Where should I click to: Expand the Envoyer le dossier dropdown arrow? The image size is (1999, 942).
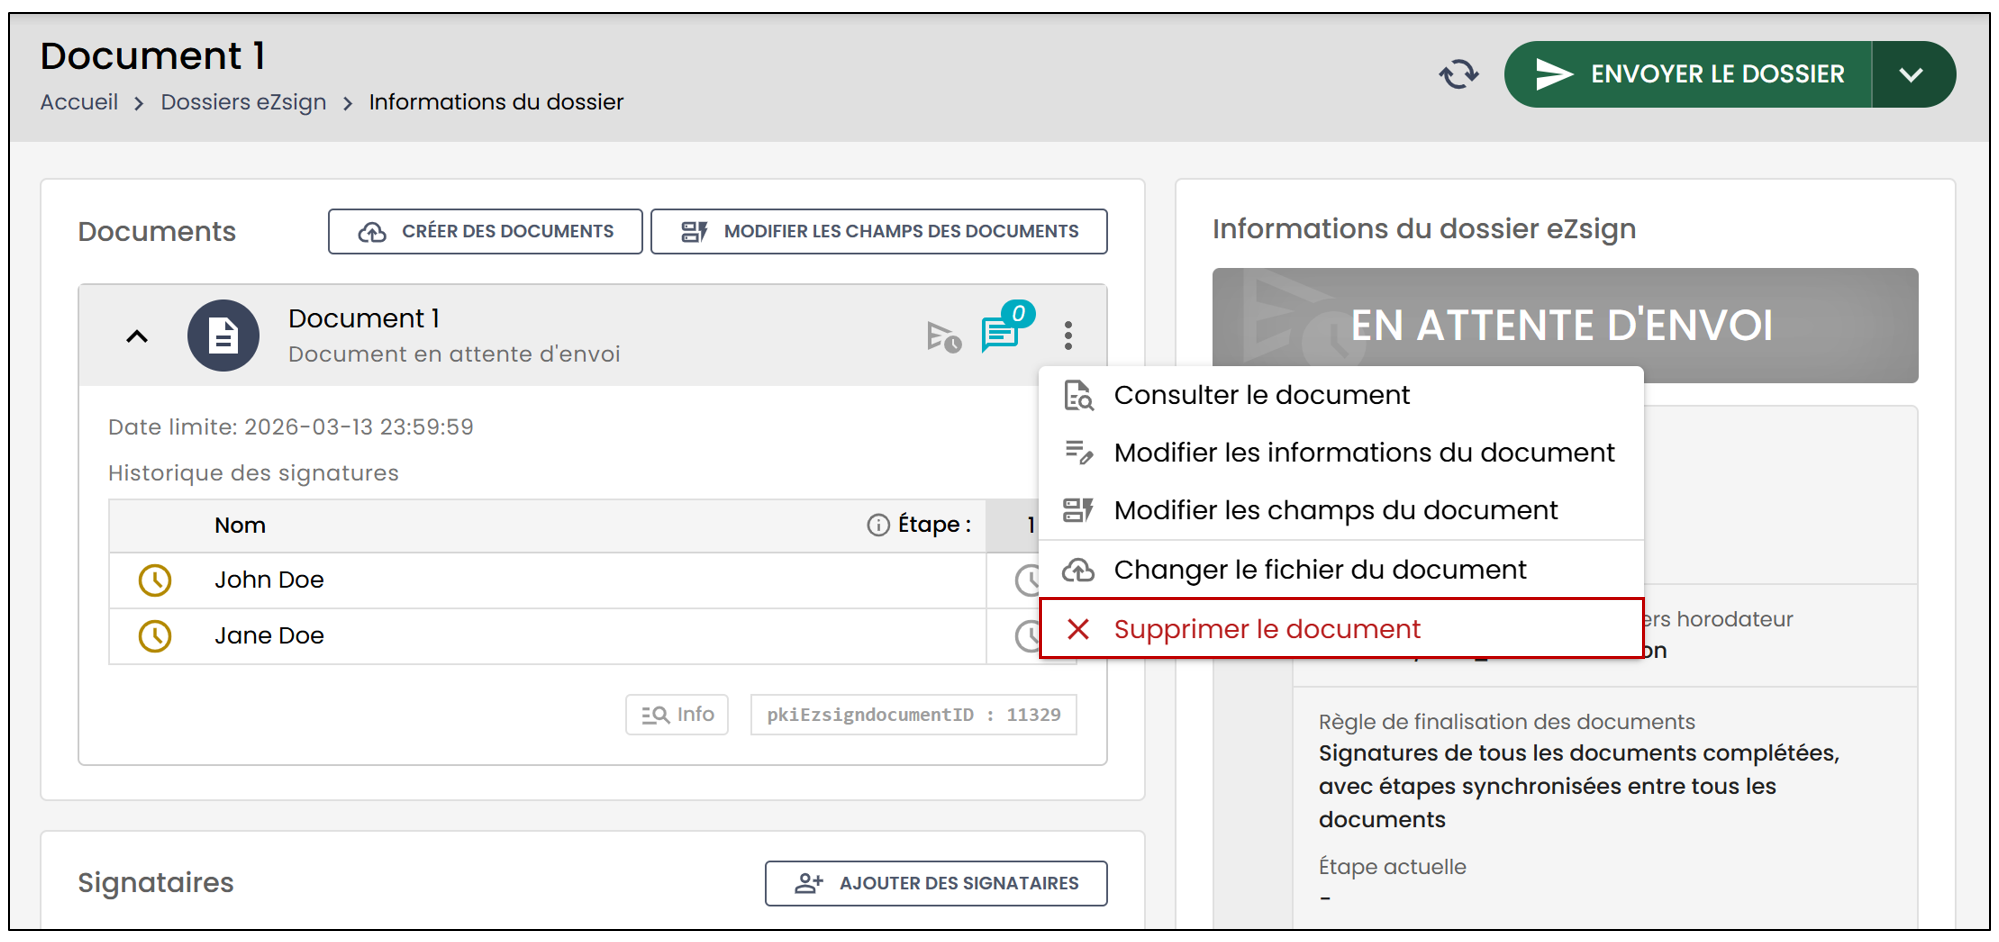pyautogui.click(x=1912, y=74)
